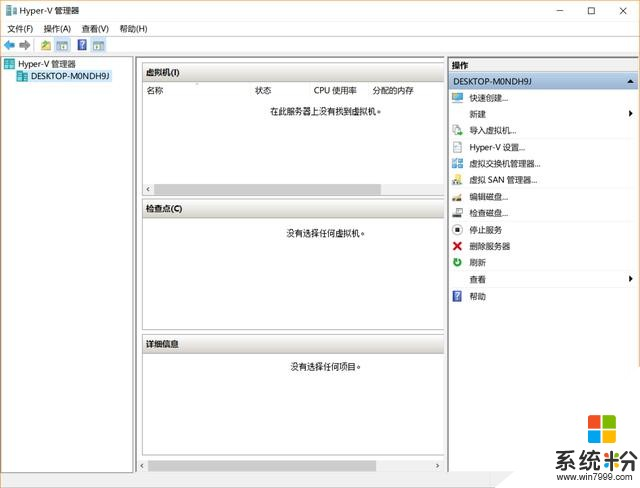Viewport: 640px width, 488px height.
Task: Toggle the console tree pane icon
Action: (62, 45)
